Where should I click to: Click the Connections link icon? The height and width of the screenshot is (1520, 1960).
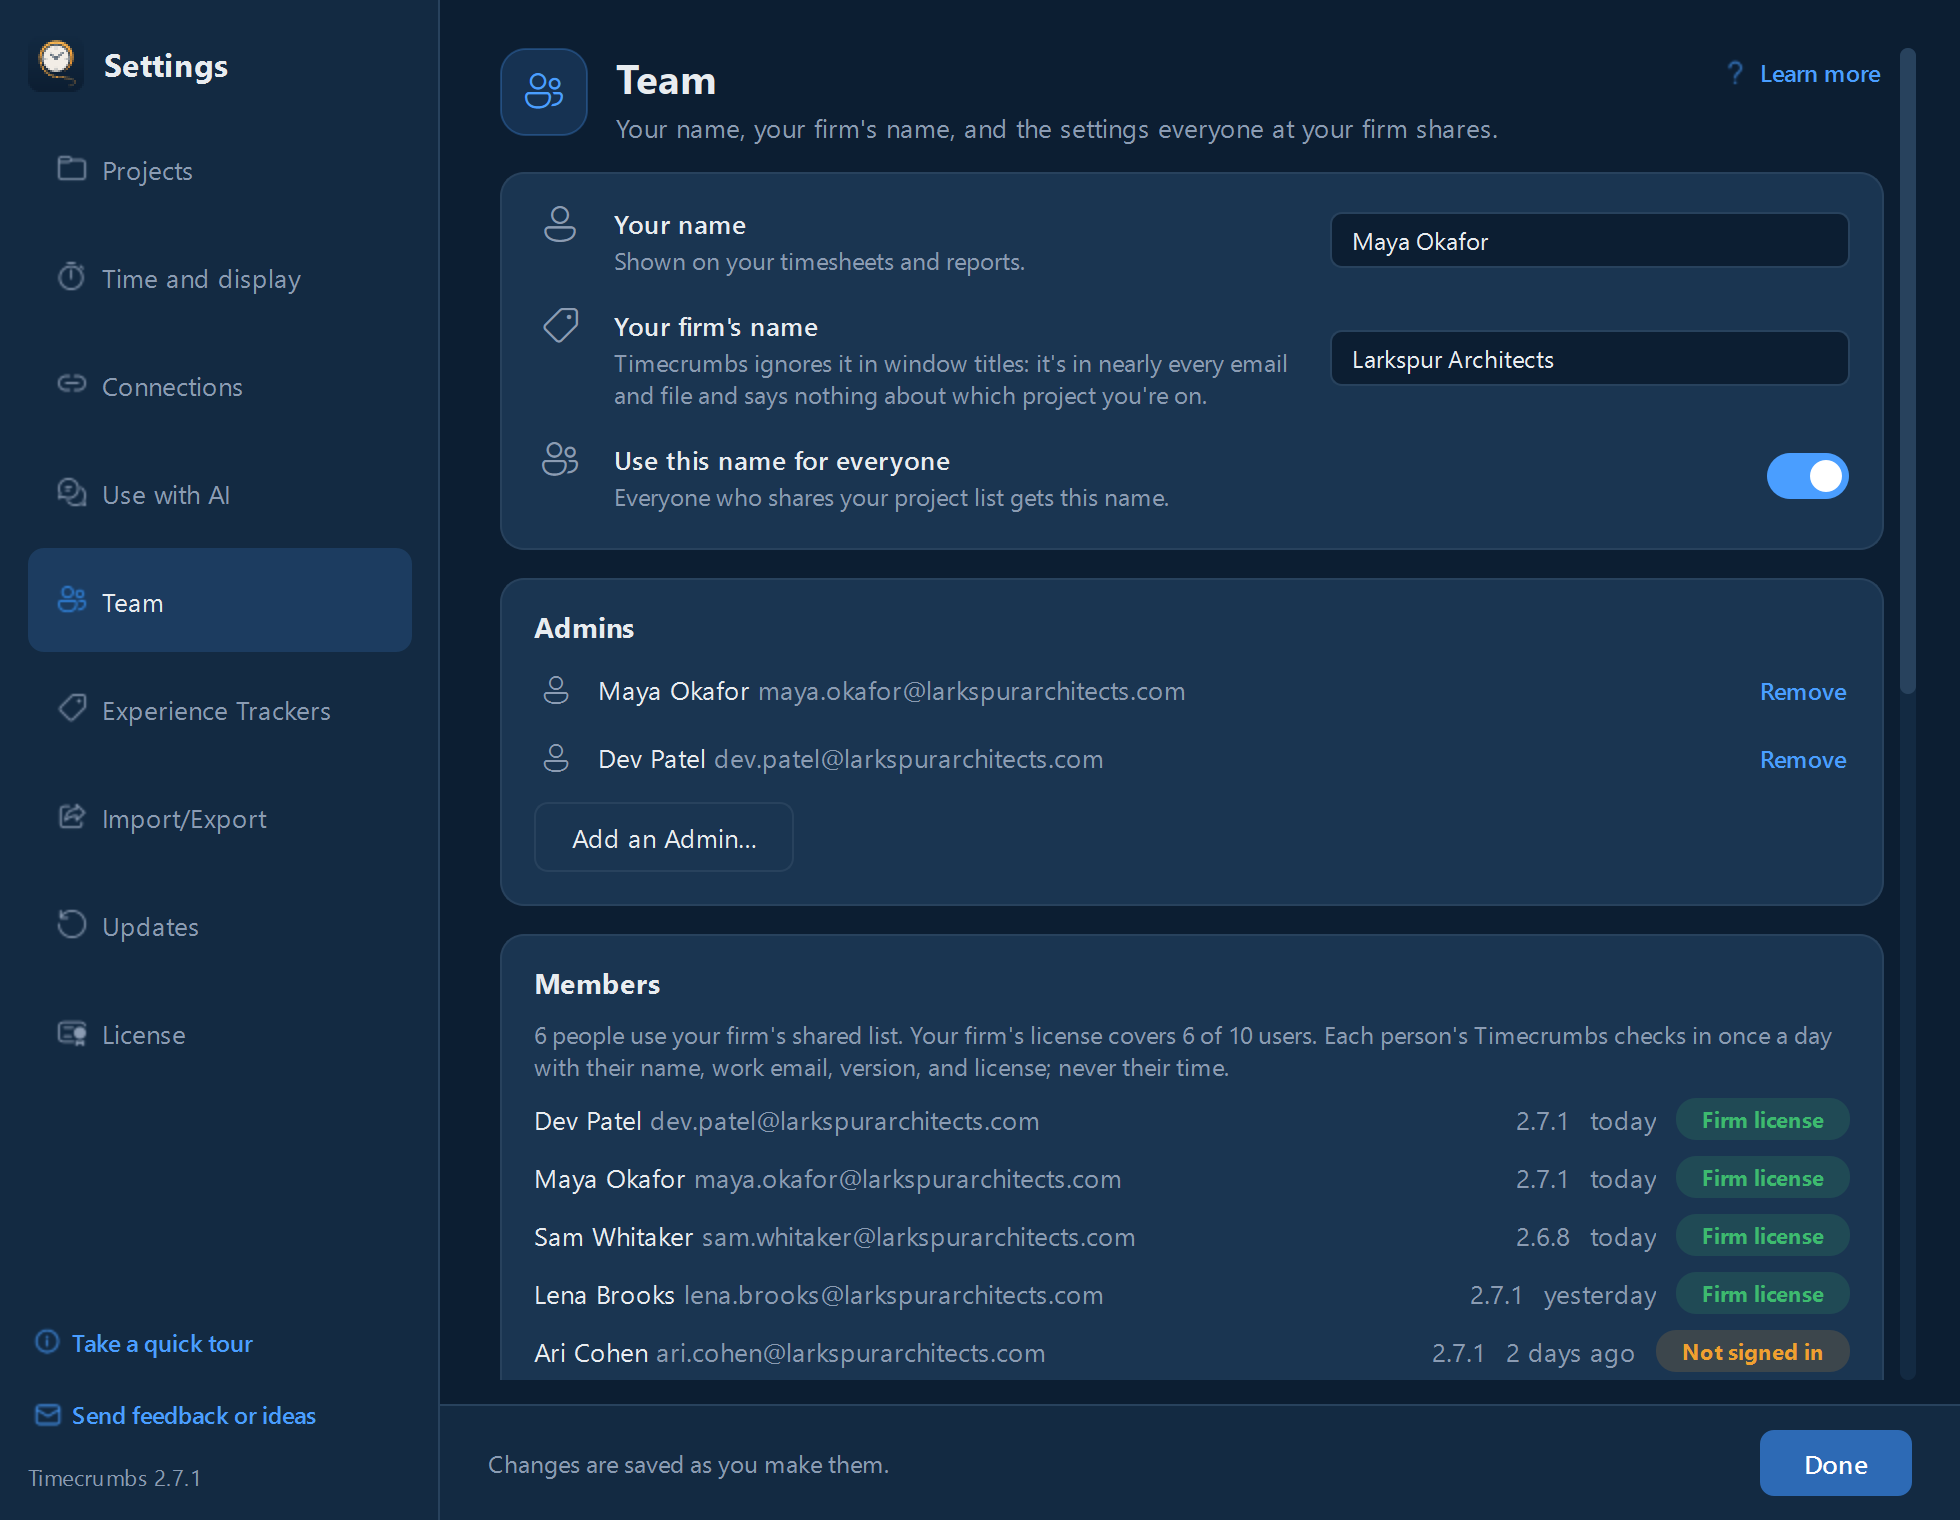(71, 384)
